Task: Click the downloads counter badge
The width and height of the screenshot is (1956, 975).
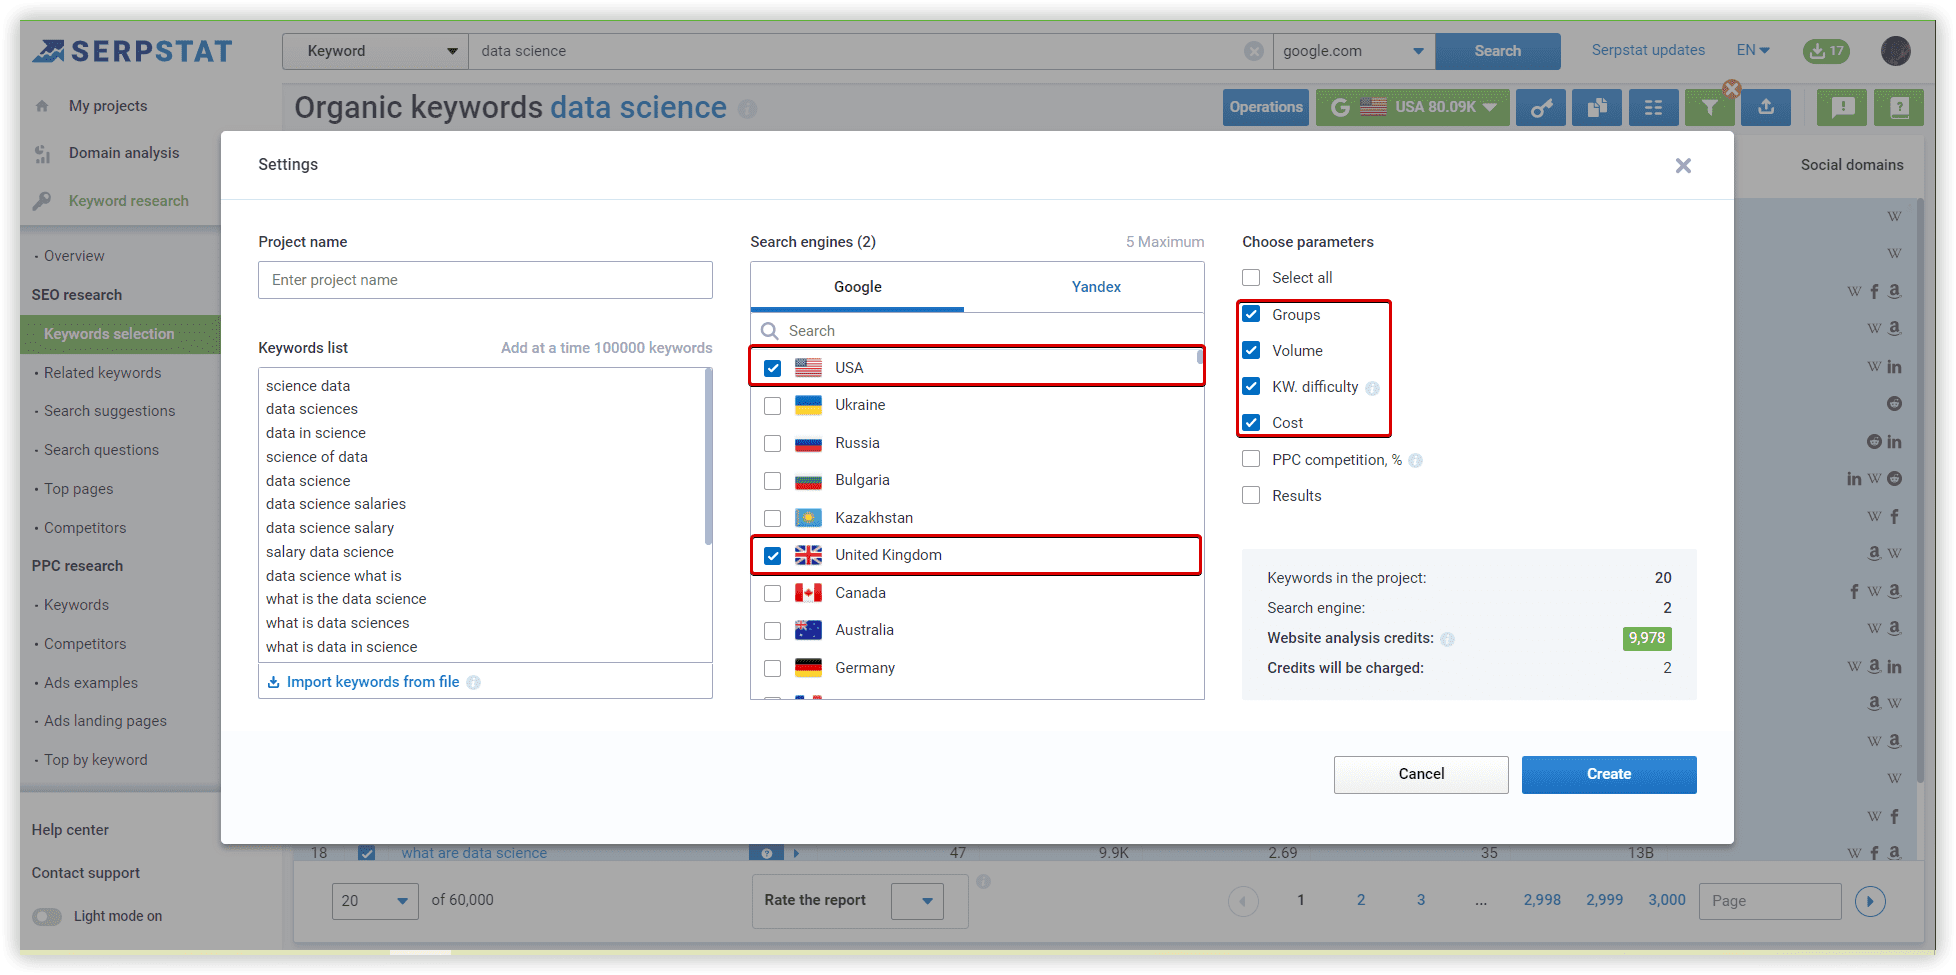Action: (1826, 51)
